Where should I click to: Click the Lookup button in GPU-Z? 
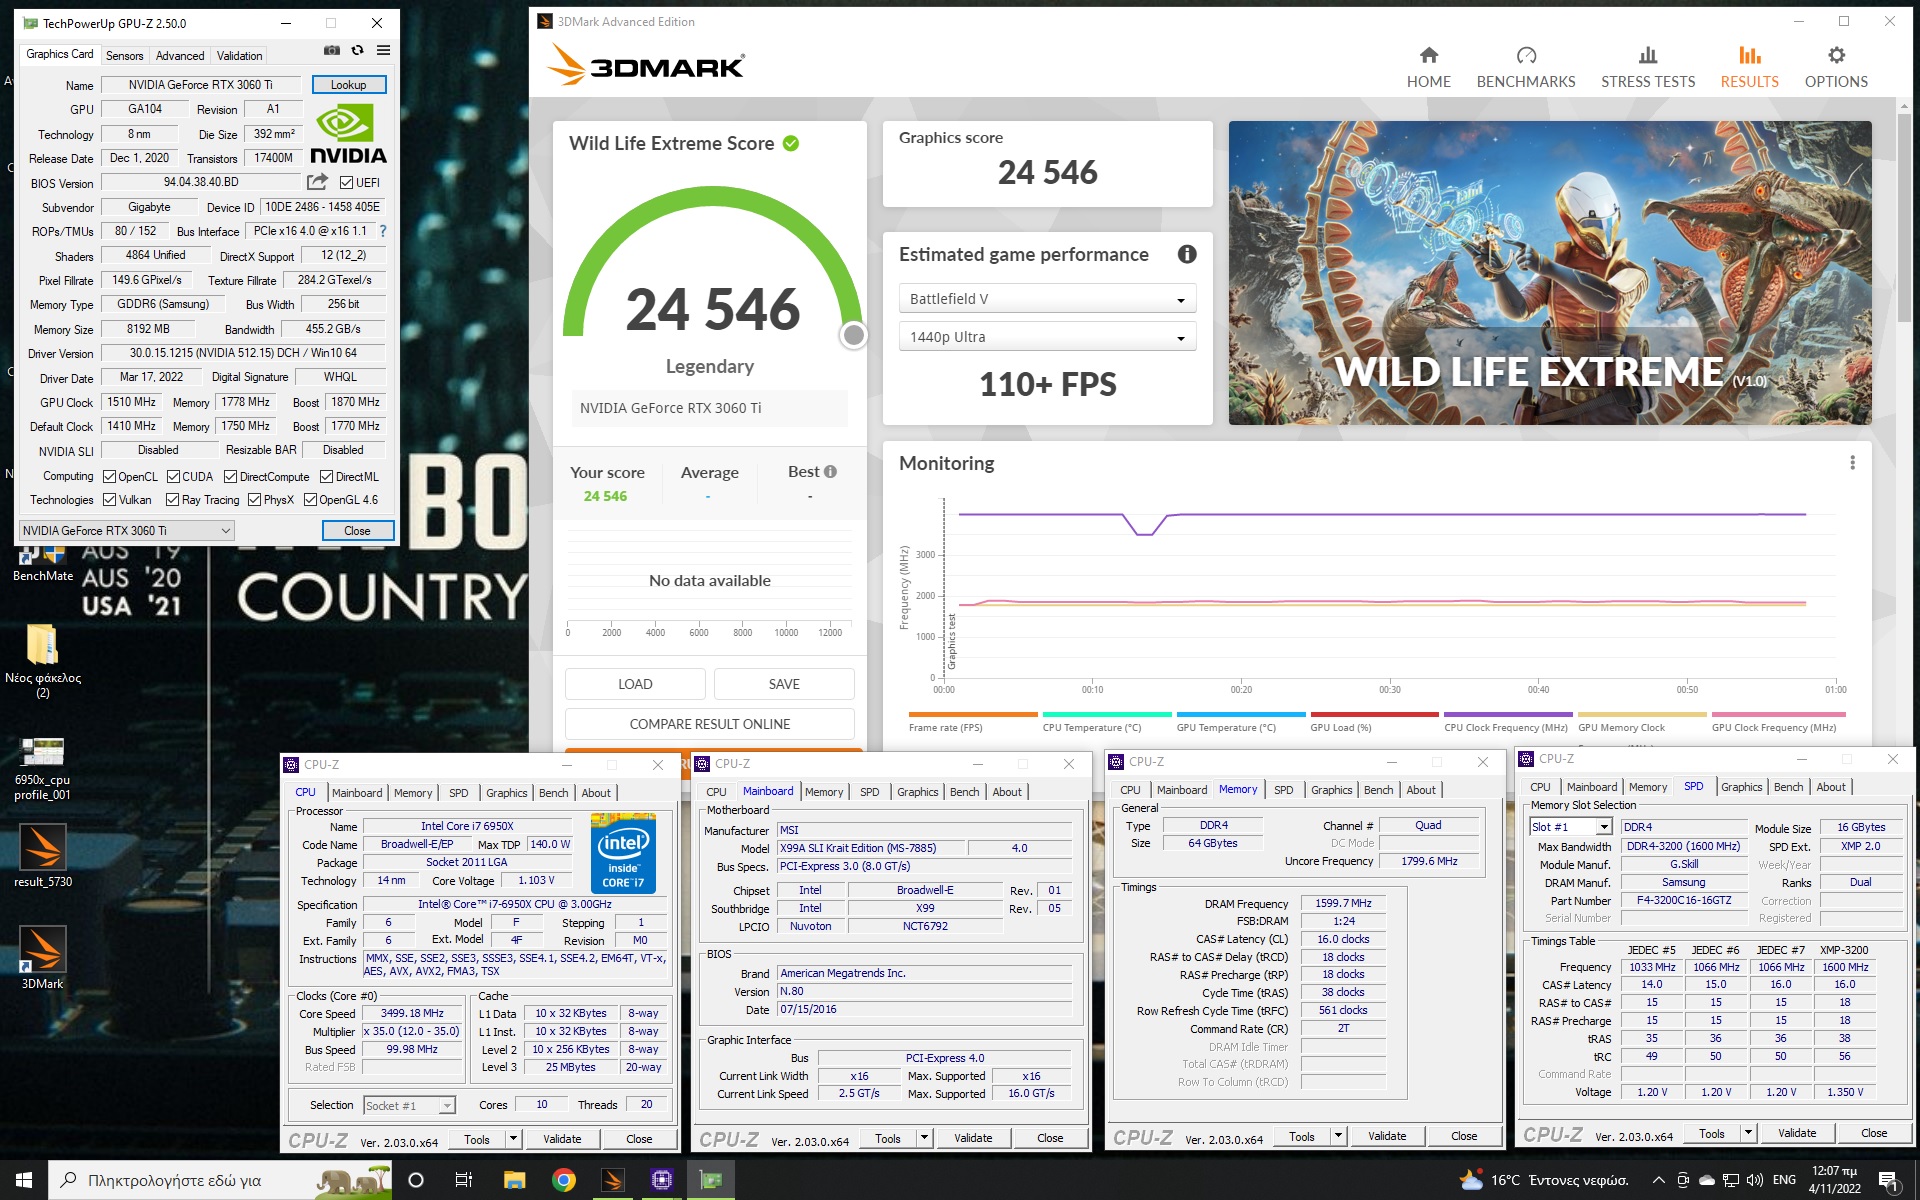349,85
